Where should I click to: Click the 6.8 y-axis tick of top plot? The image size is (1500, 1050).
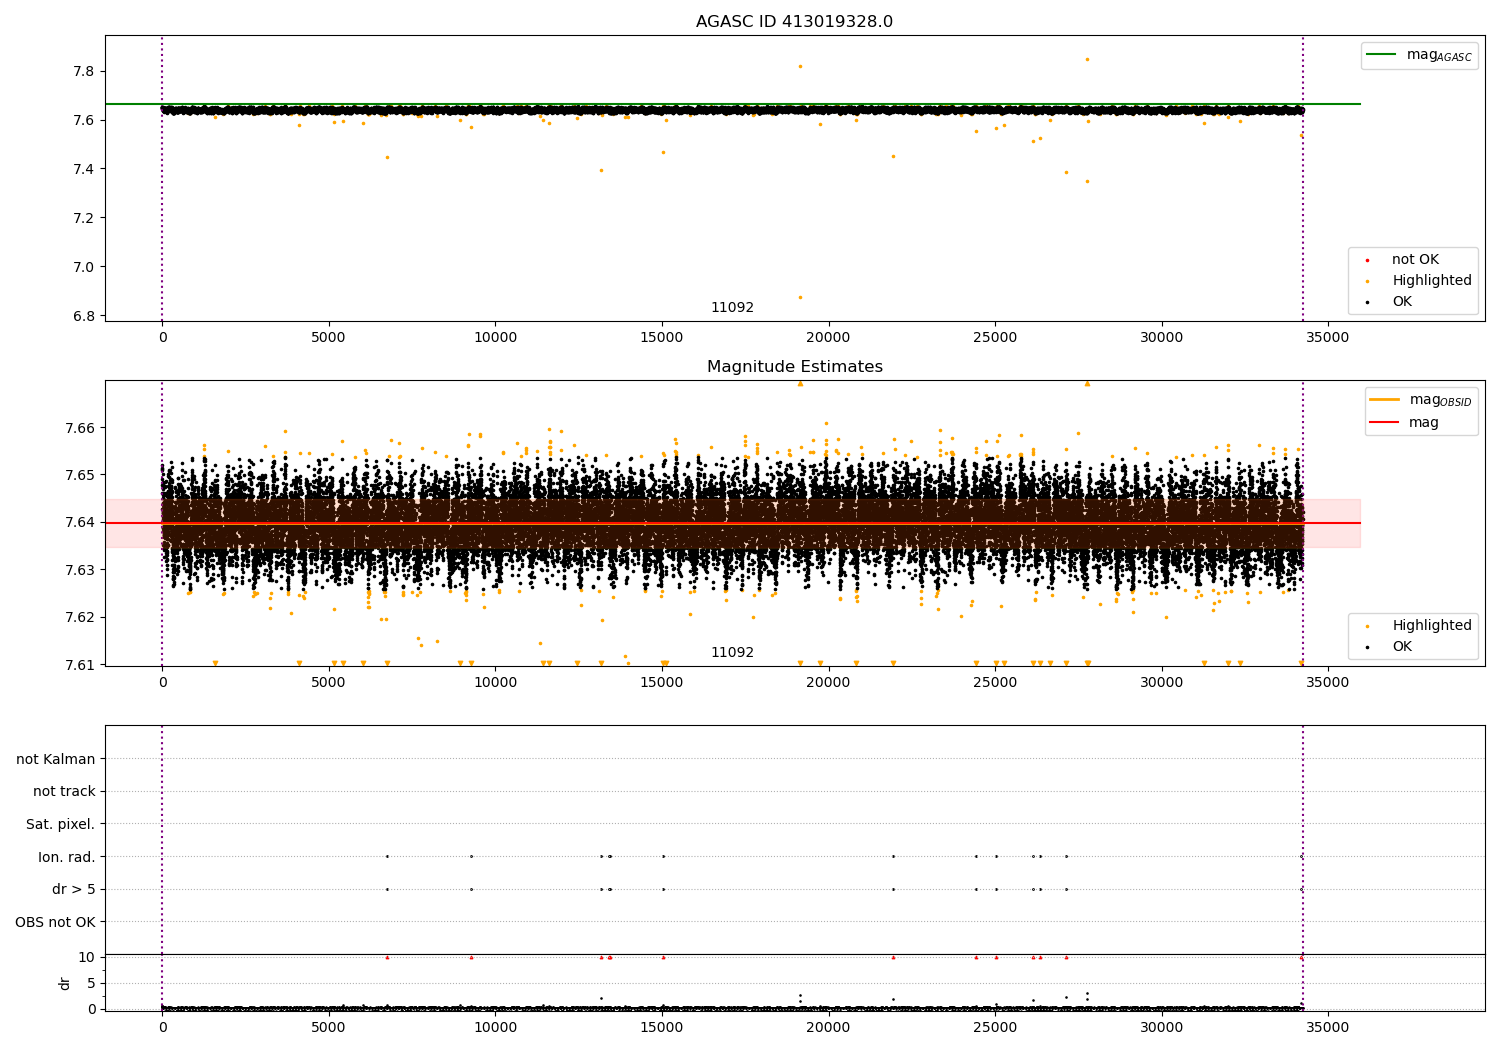click(x=84, y=316)
